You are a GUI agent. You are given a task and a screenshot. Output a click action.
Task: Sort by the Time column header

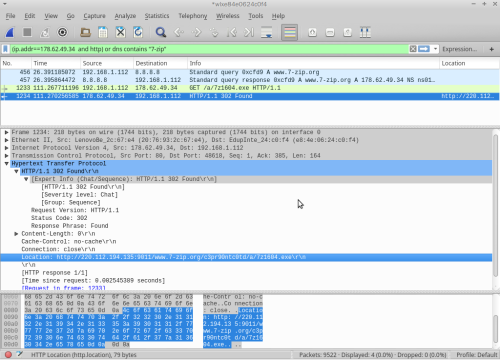click(56, 63)
